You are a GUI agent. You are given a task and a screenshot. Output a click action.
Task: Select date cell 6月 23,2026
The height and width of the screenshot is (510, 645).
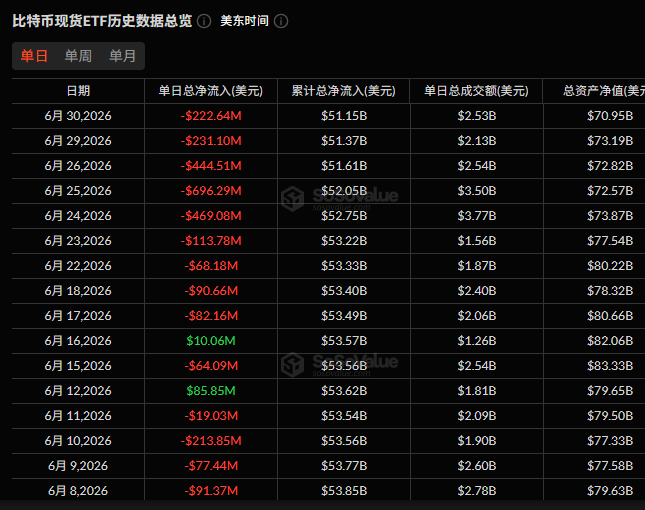point(78,241)
